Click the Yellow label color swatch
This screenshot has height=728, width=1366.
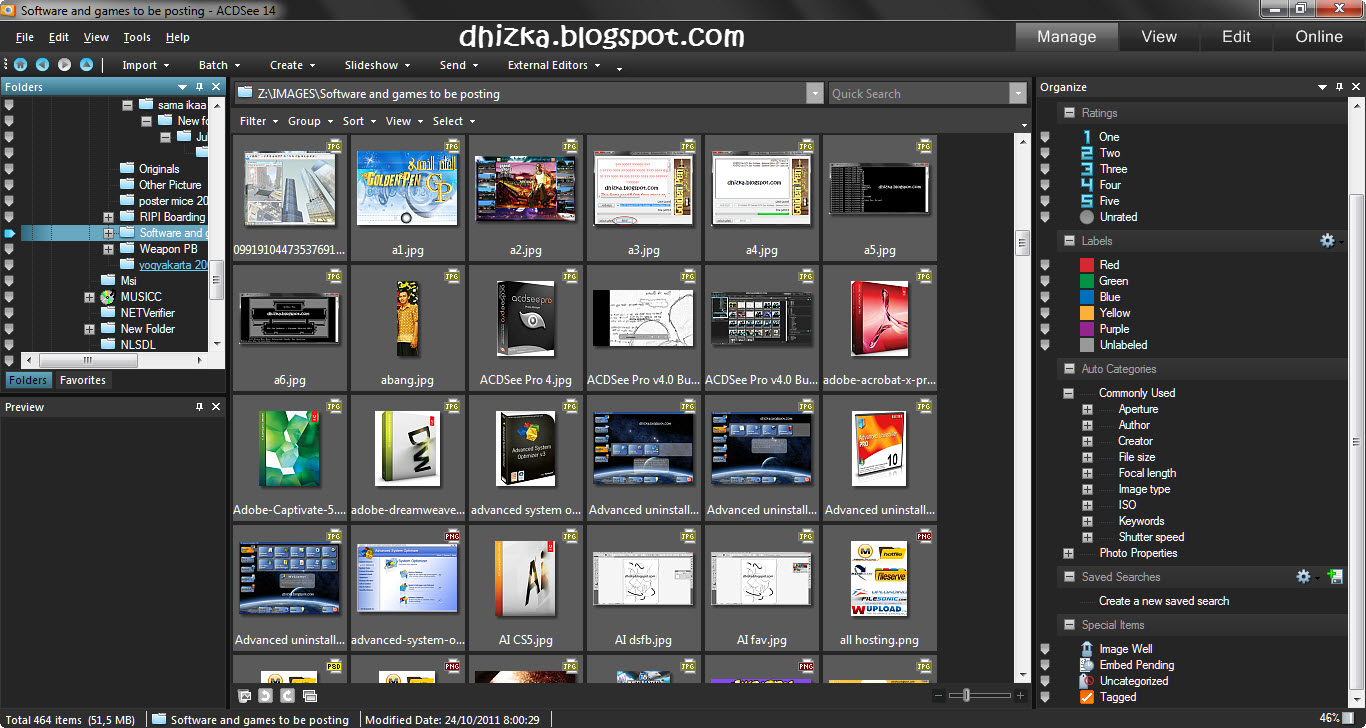pos(1087,313)
